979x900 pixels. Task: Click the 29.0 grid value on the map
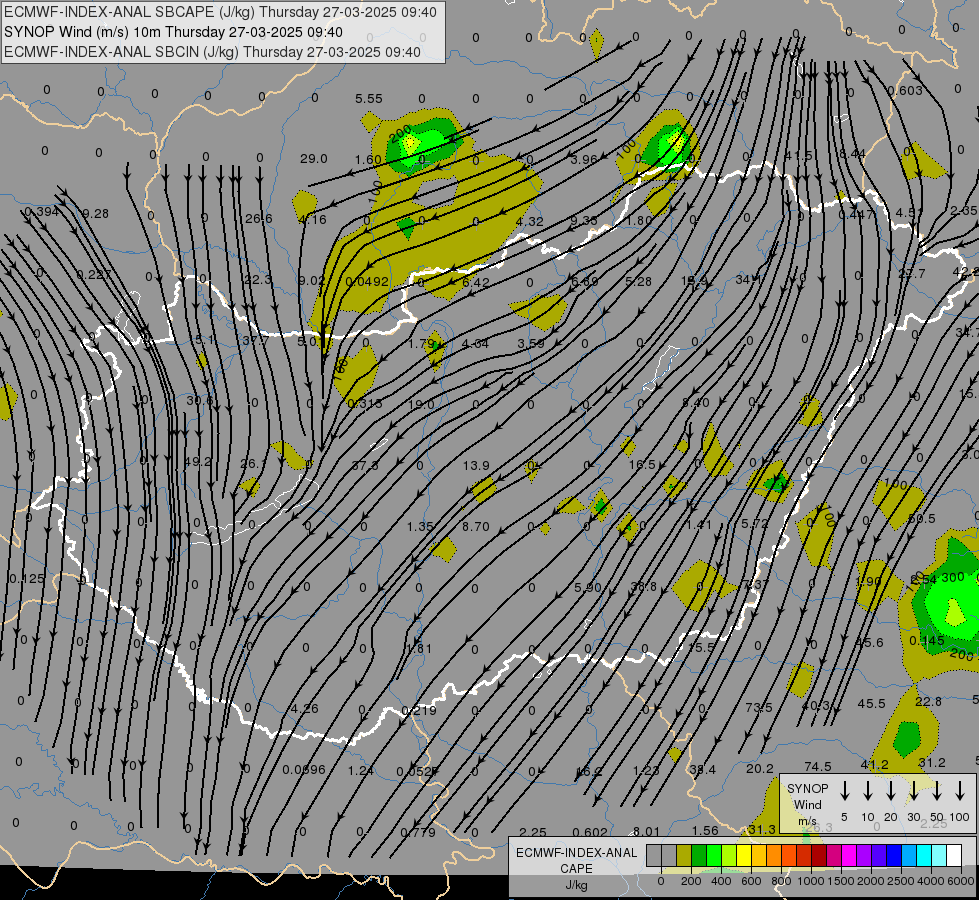(x=313, y=159)
